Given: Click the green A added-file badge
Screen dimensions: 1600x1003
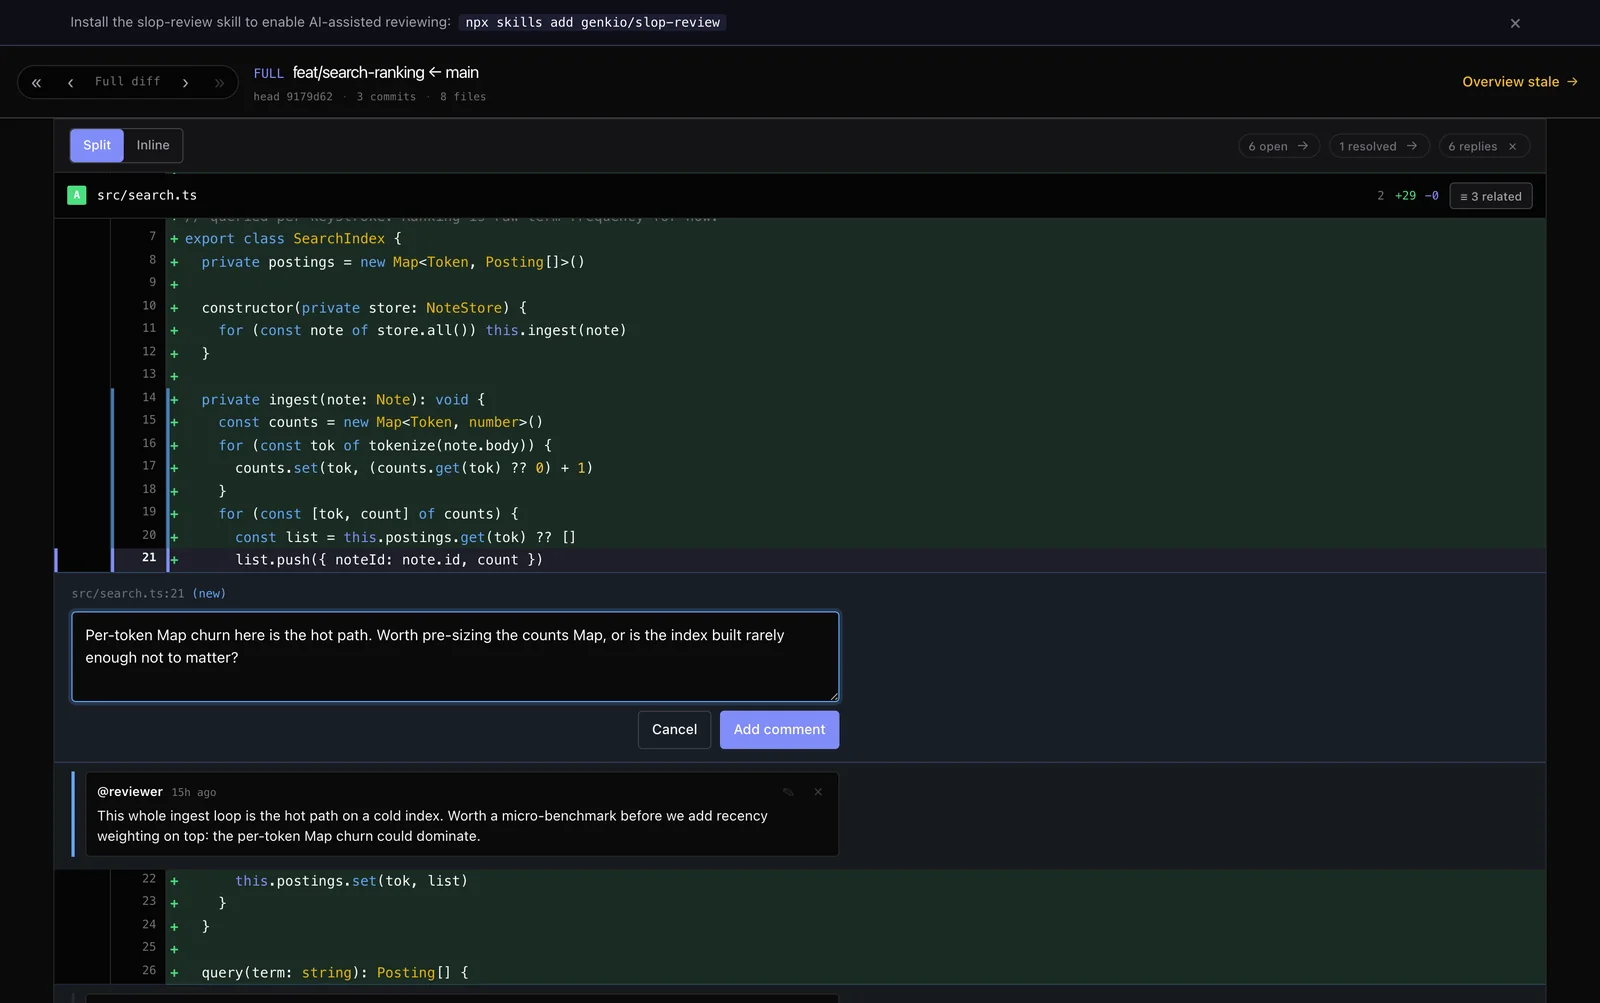Looking at the screenshot, I should point(77,195).
